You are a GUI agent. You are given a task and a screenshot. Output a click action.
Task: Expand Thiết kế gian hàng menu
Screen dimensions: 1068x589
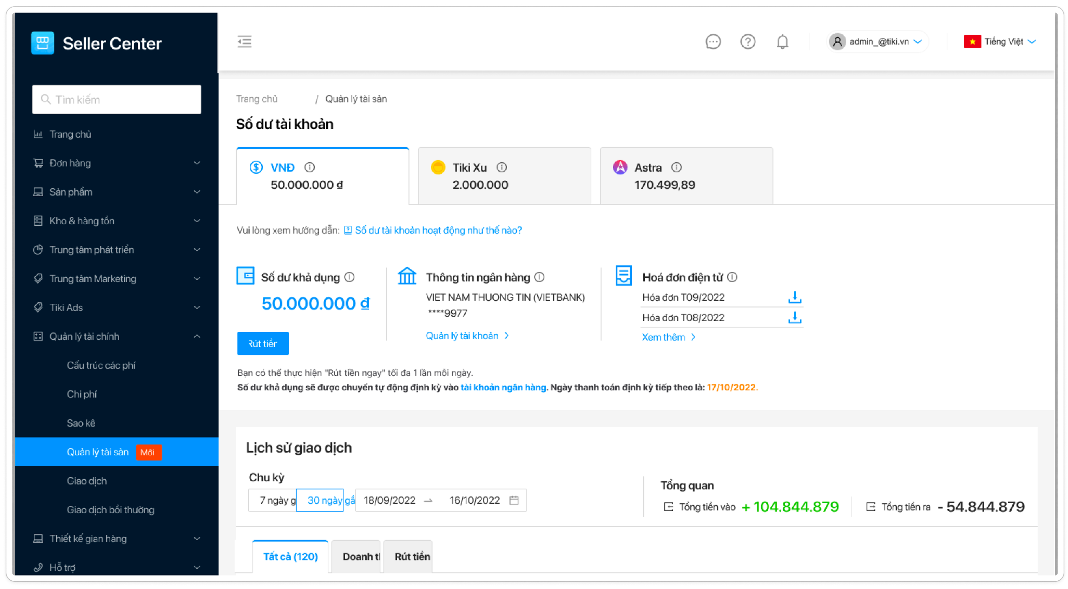click(x=116, y=539)
